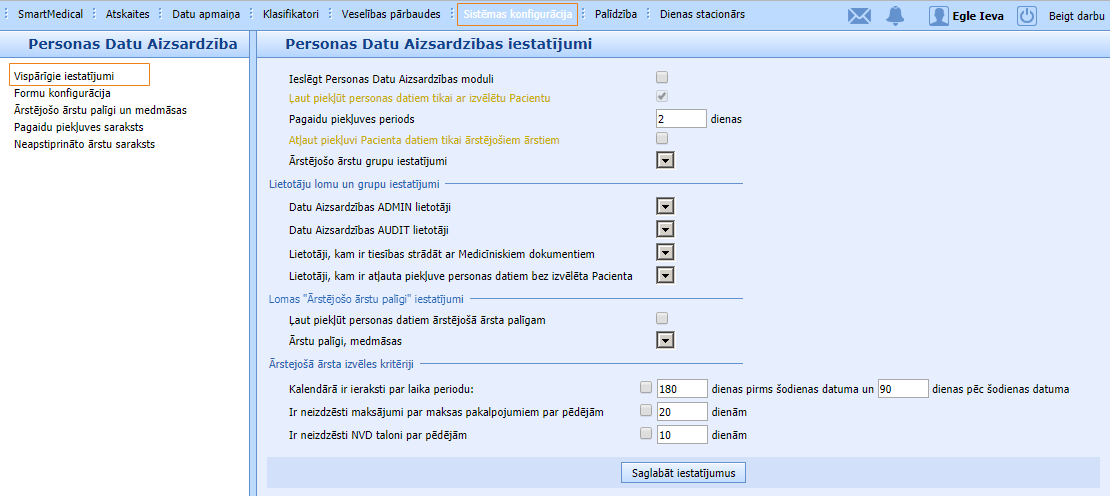The width and height of the screenshot is (1110, 496).
Task: Open Neapstiprināto ārstu saraksts in sidebar
Action: [85, 144]
